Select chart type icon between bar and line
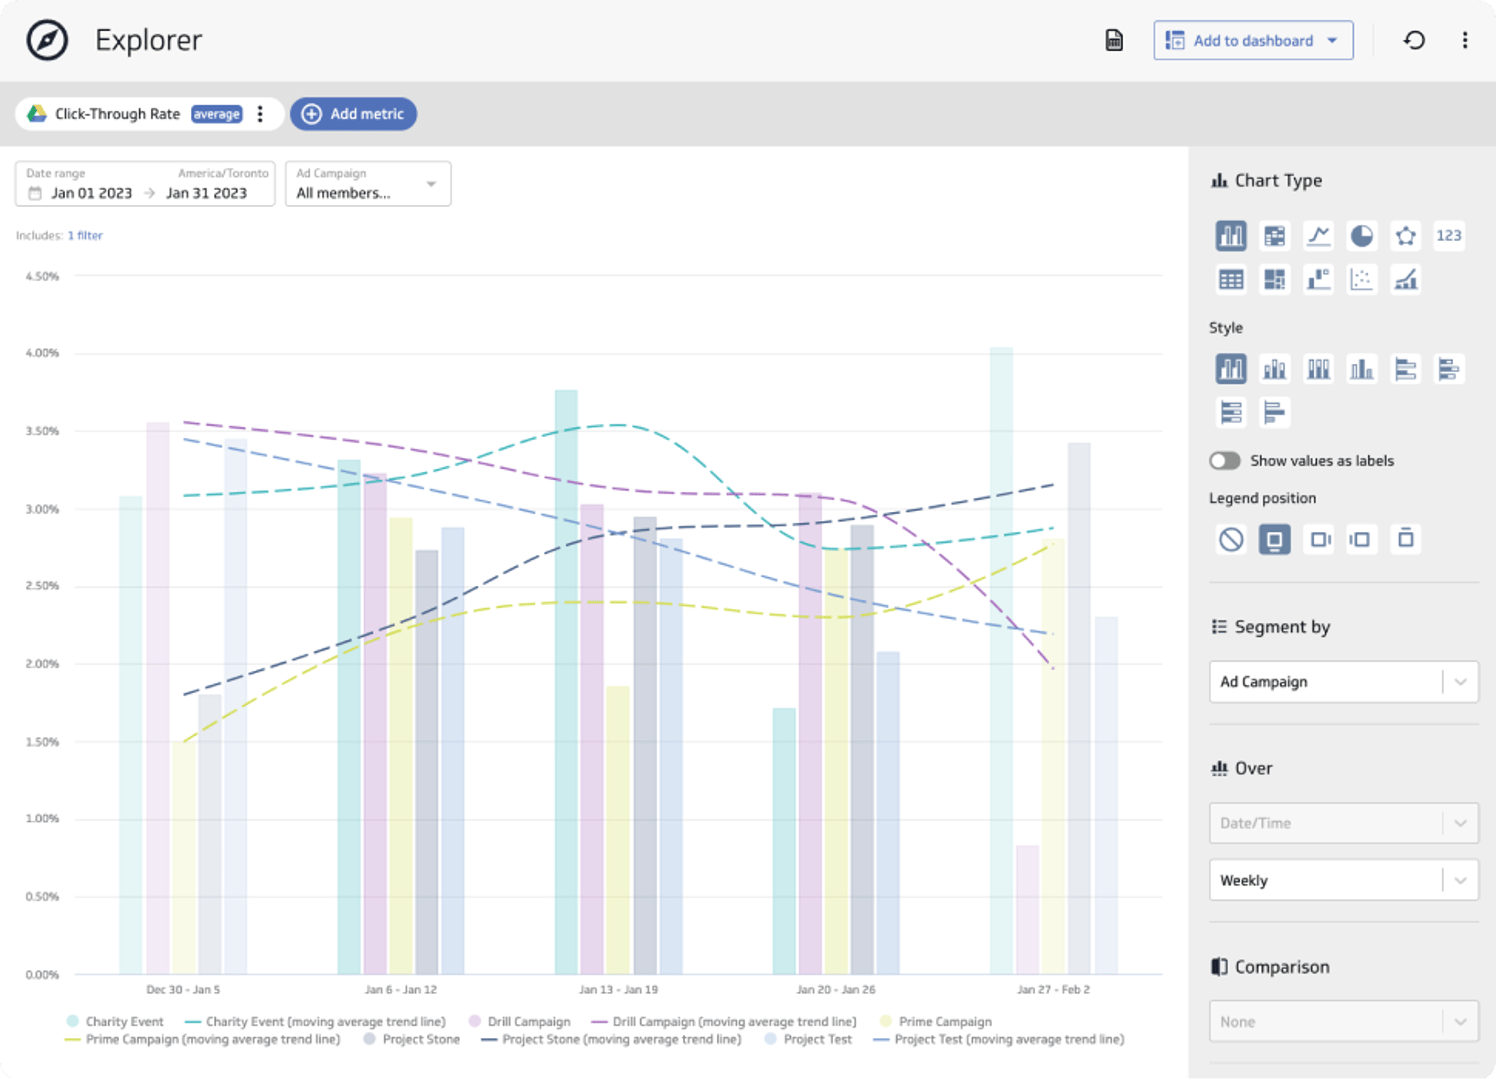1496x1080 pixels. (1274, 236)
